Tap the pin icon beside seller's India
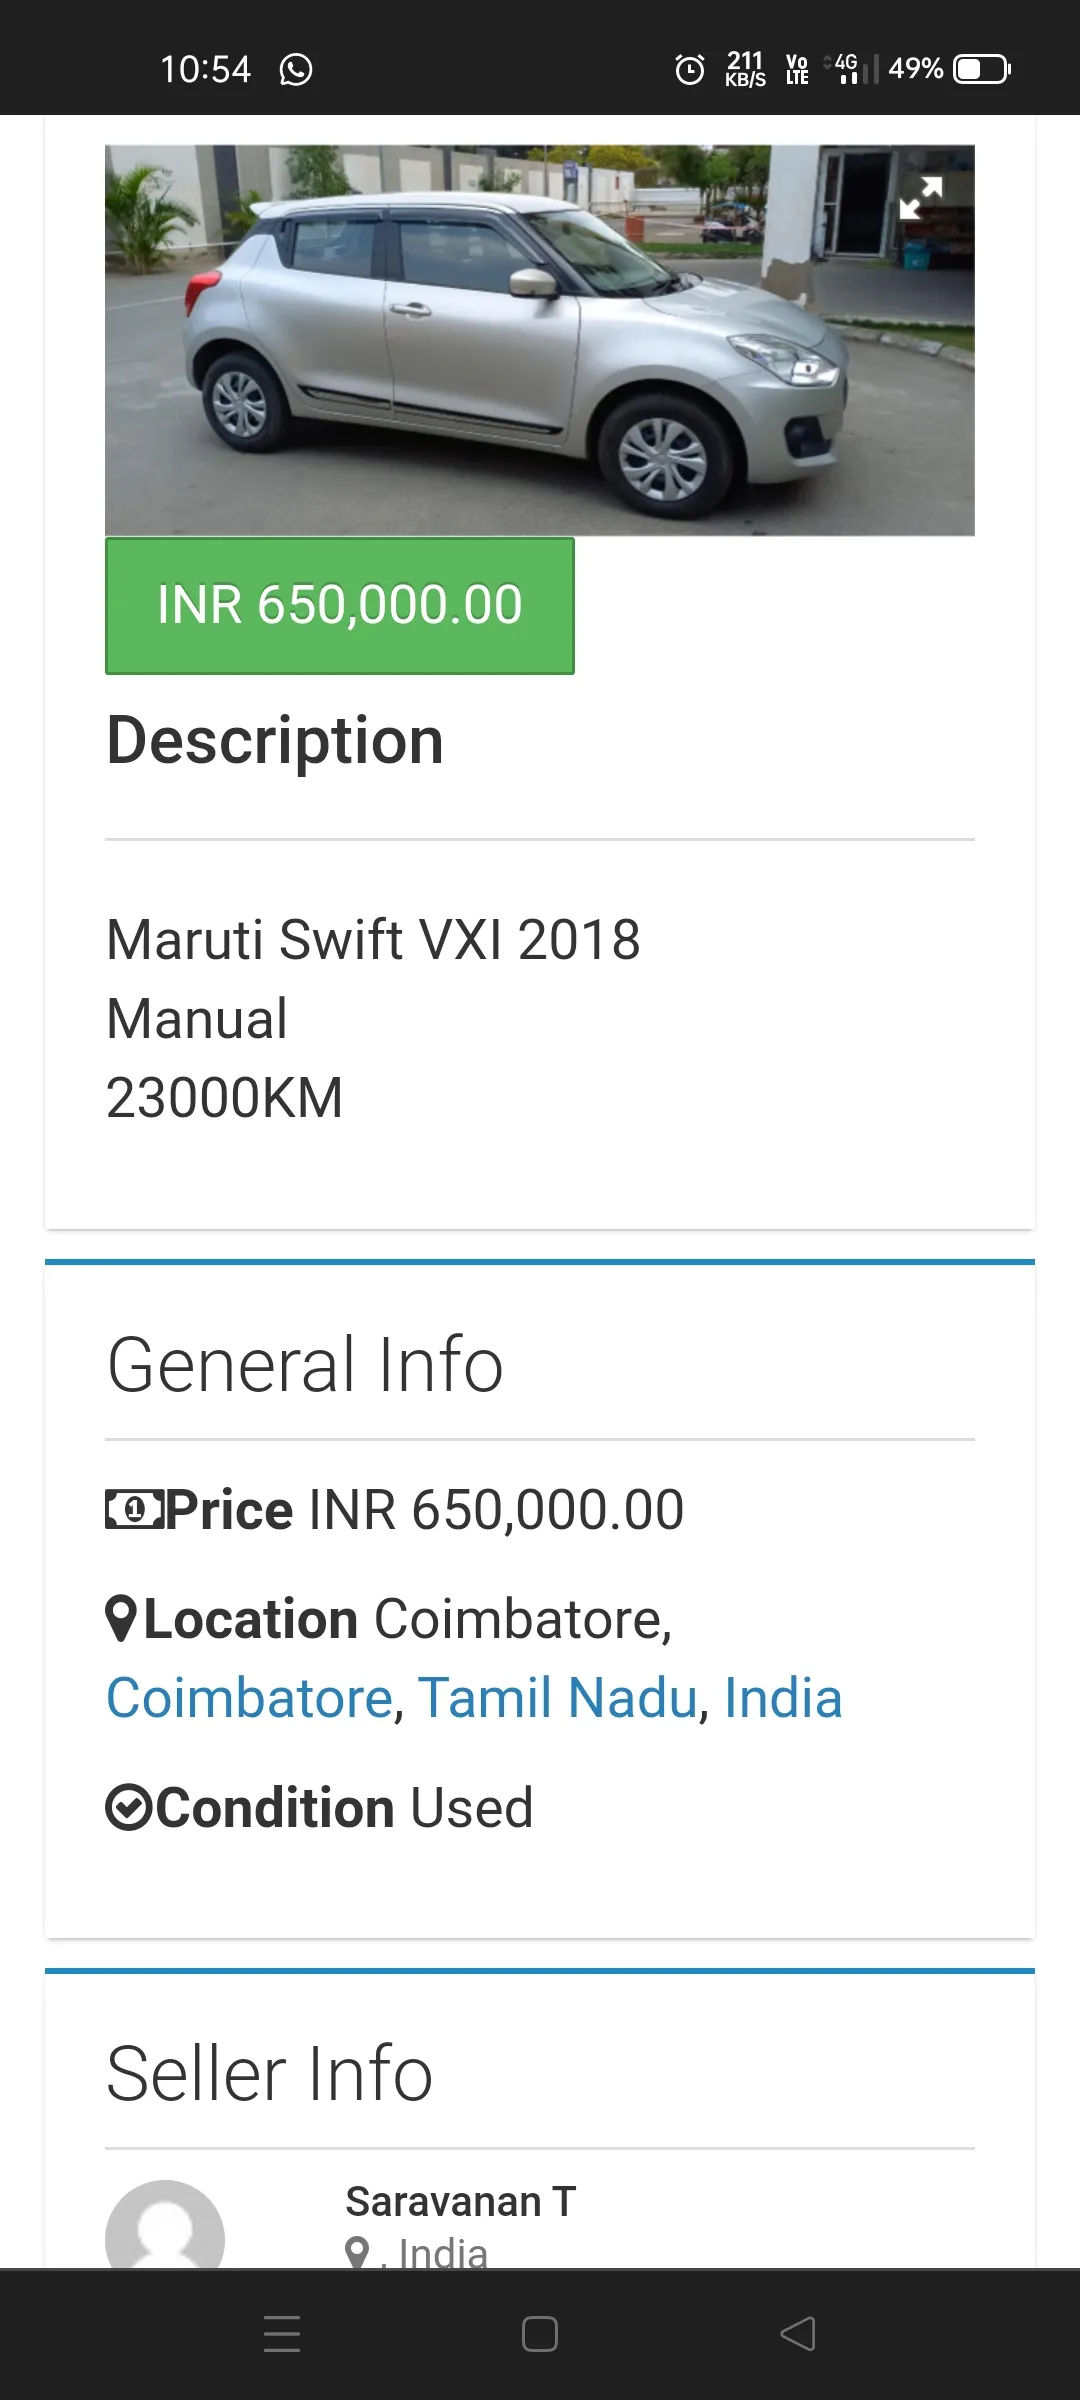The height and width of the screenshot is (2400, 1080). pos(357,2253)
